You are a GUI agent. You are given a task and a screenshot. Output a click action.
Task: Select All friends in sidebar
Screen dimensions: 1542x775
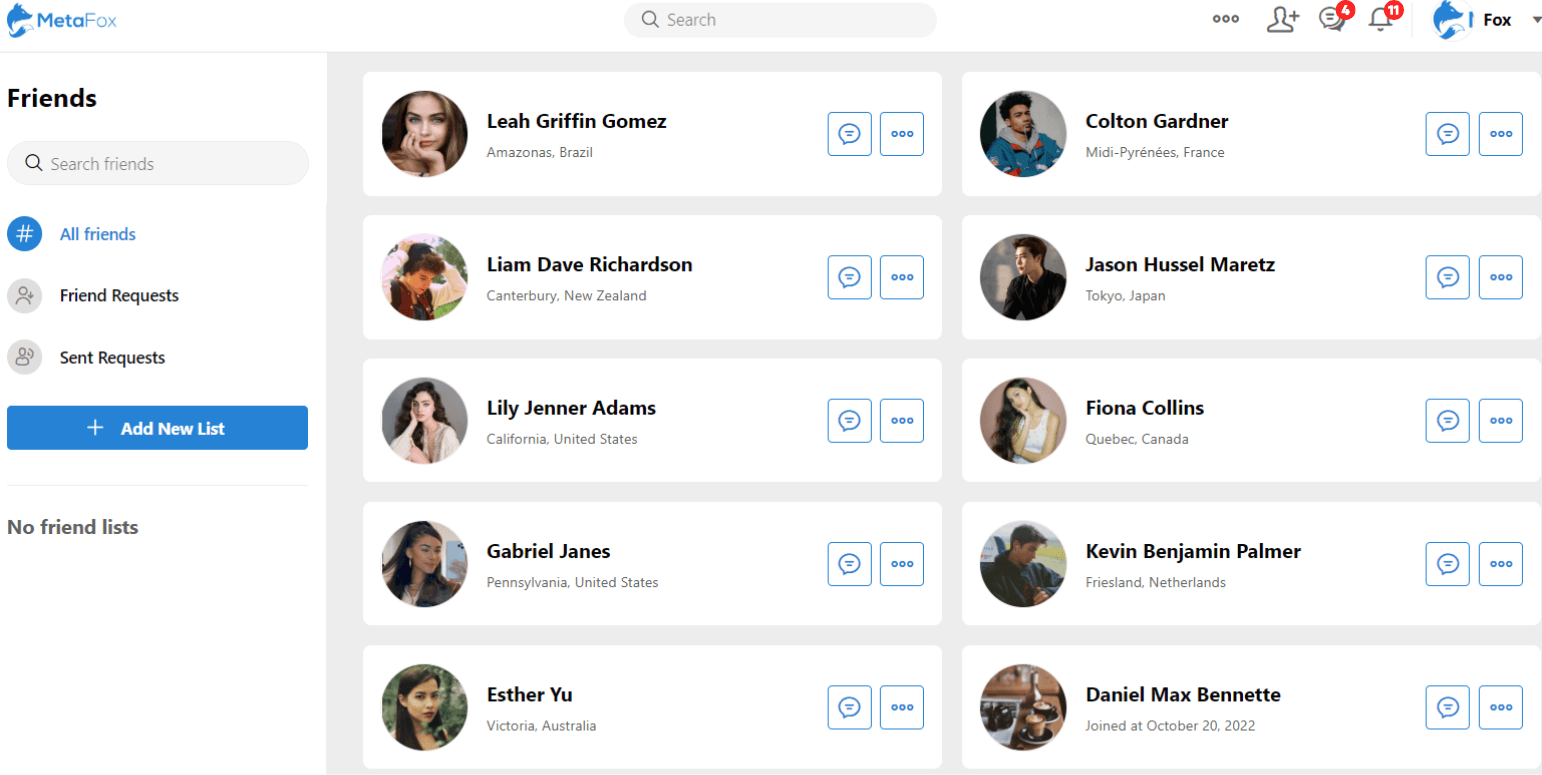click(97, 234)
